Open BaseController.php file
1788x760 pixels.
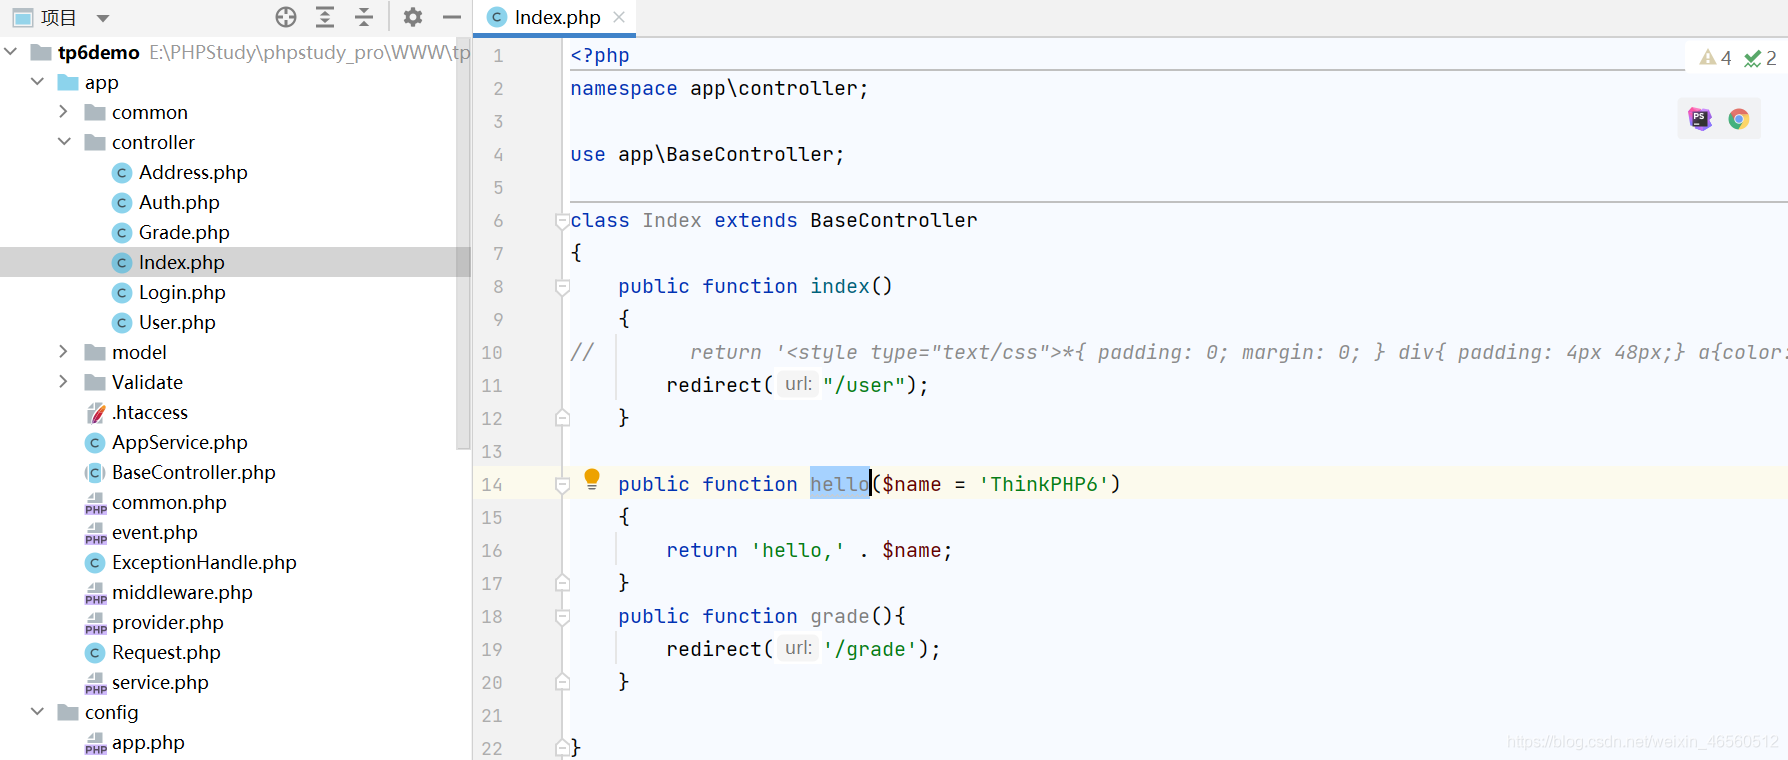click(x=194, y=472)
